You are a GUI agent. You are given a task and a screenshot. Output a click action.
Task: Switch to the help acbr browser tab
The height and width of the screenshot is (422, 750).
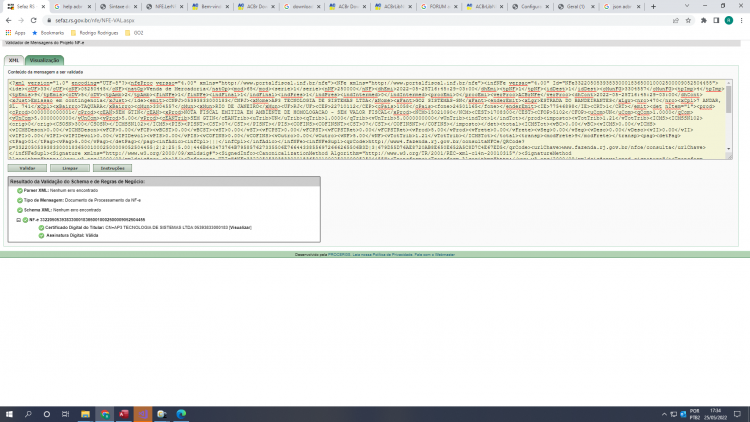[x=72, y=7]
